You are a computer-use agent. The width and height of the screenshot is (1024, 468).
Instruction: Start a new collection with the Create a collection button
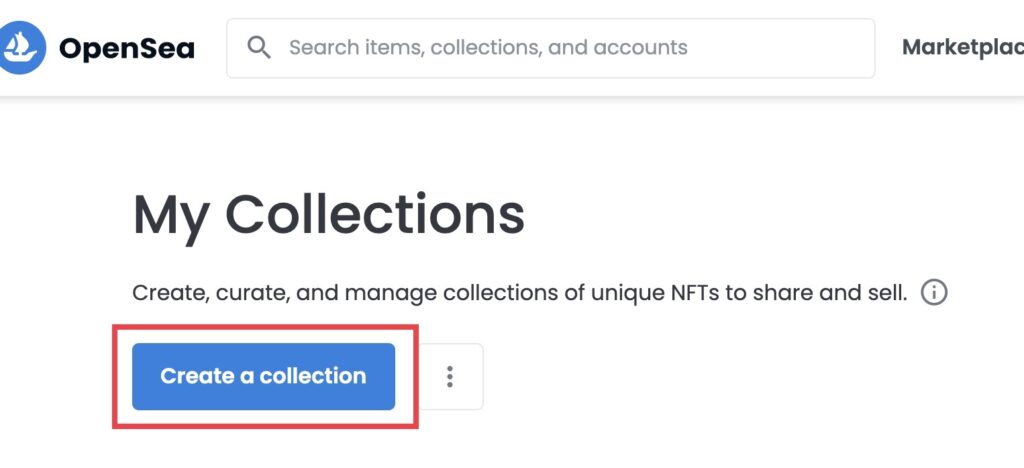point(263,377)
